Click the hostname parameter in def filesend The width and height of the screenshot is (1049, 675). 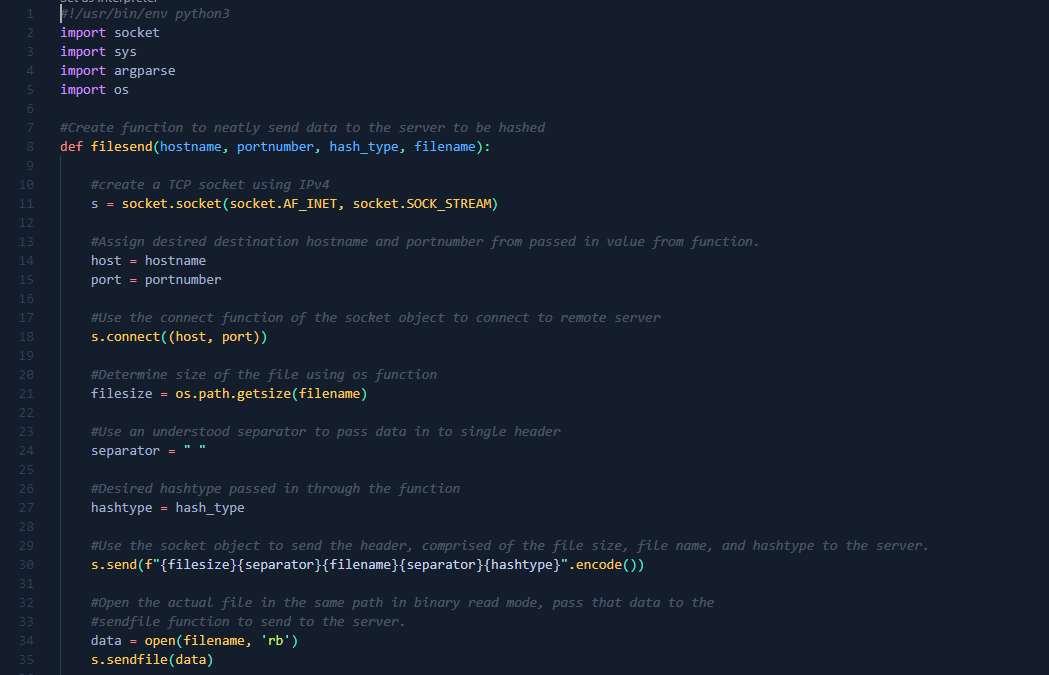[190, 146]
